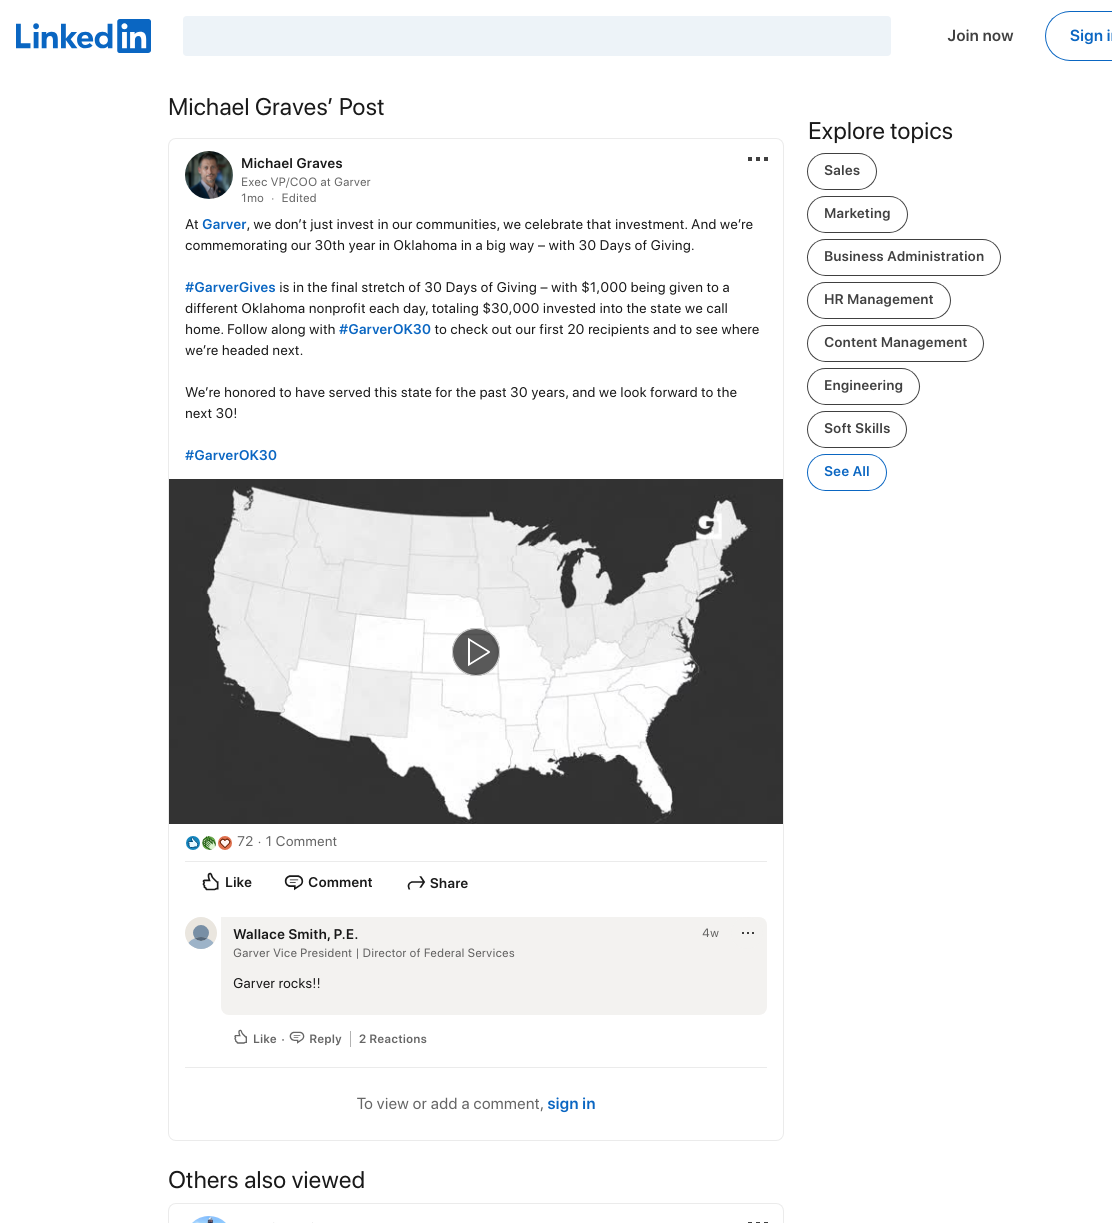Click the Comment speech-bubble button
1112x1223 pixels.
pos(329,882)
